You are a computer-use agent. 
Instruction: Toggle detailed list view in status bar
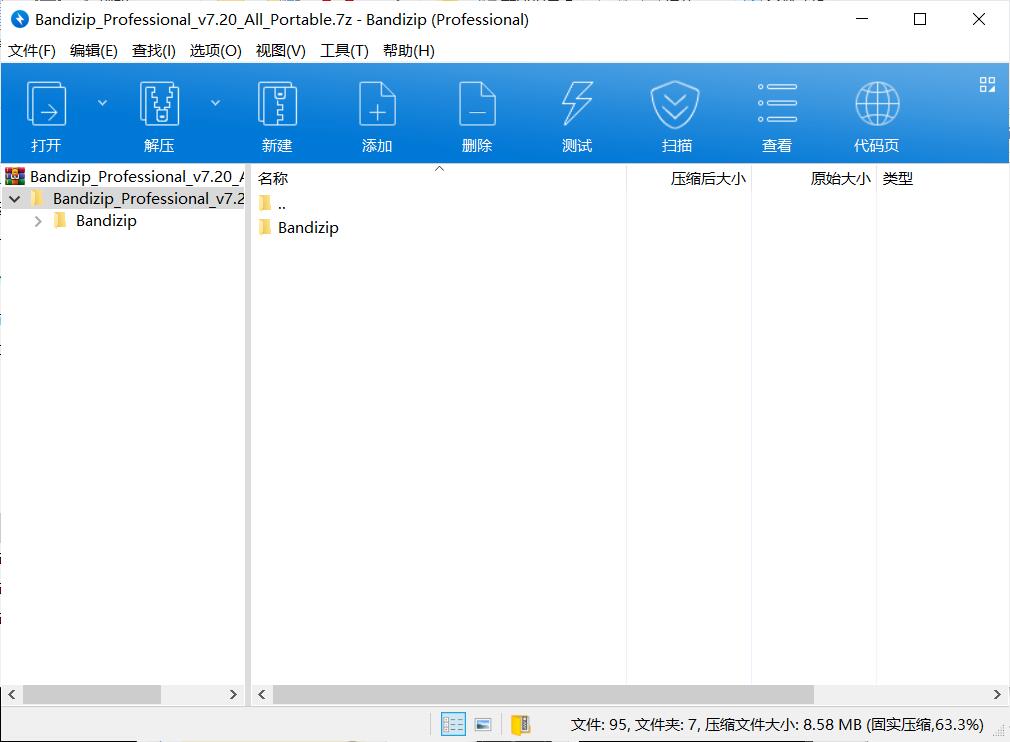pyautogui.click(x=452, y=724)
